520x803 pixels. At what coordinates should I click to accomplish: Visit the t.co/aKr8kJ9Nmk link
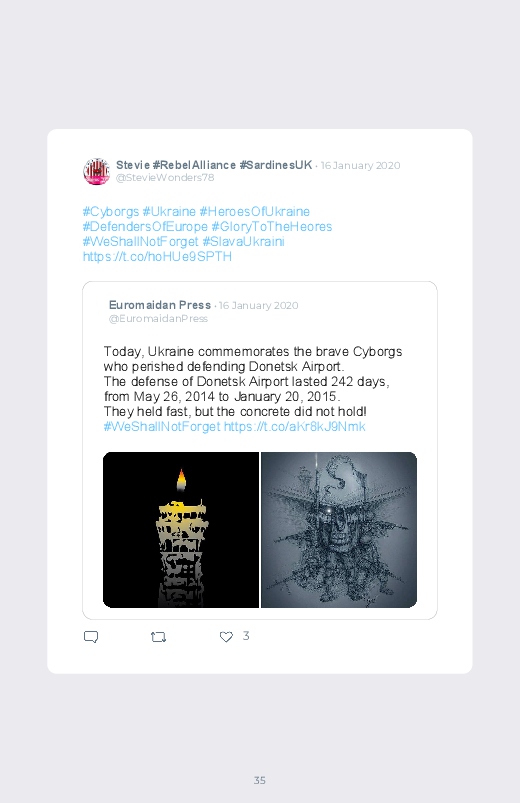point(295,426)
